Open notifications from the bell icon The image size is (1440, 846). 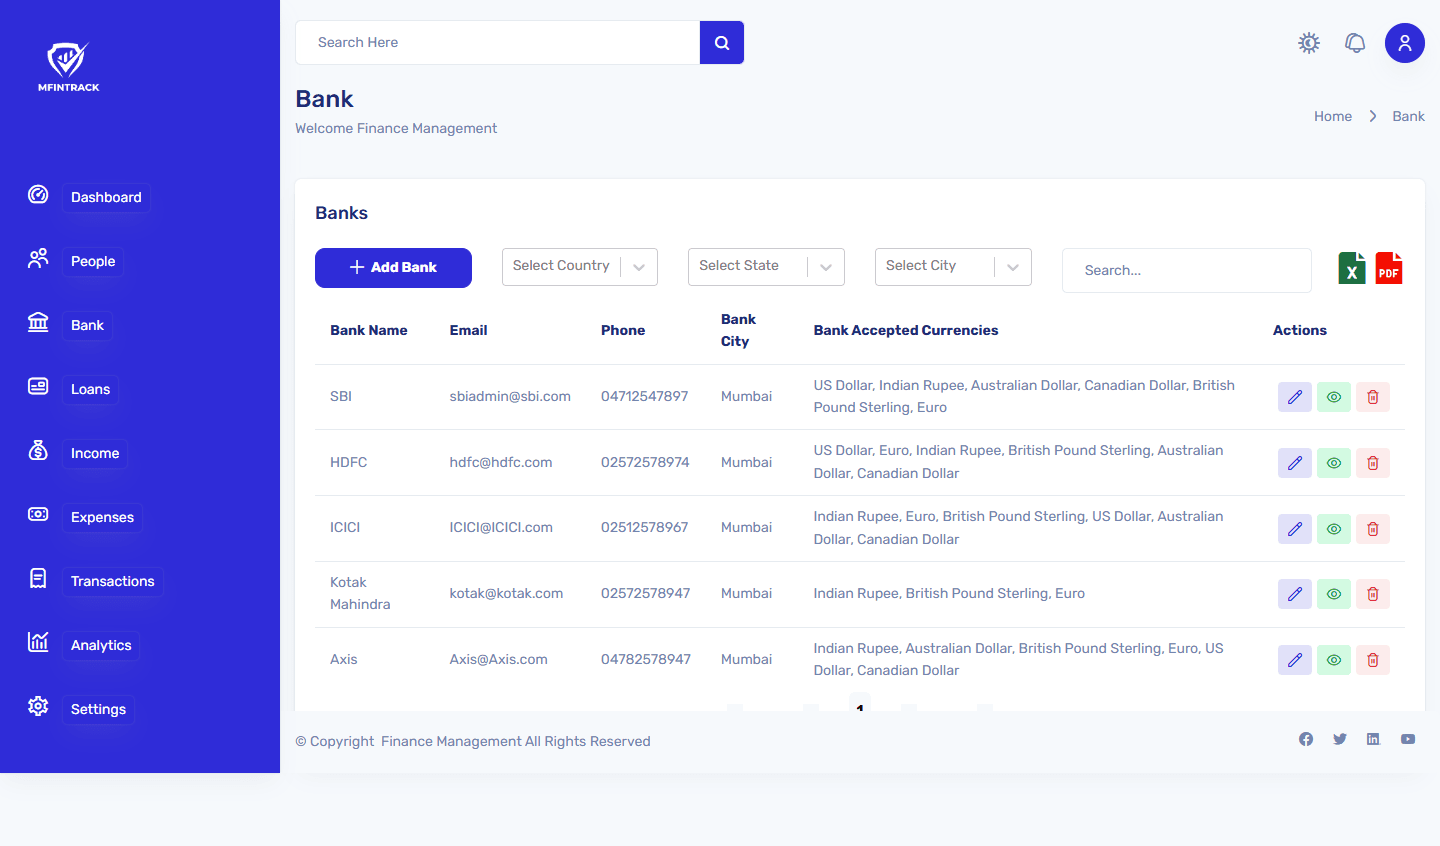[x=1355, y=43]
